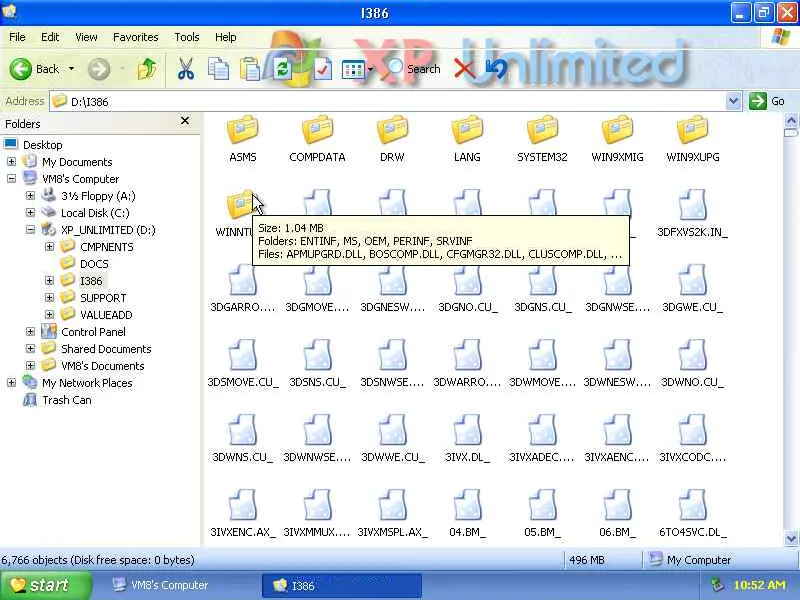Viewport: 800px width, 600px height.
Task: Select the ASMS folder icon
Action: click(x=243, y=130)
